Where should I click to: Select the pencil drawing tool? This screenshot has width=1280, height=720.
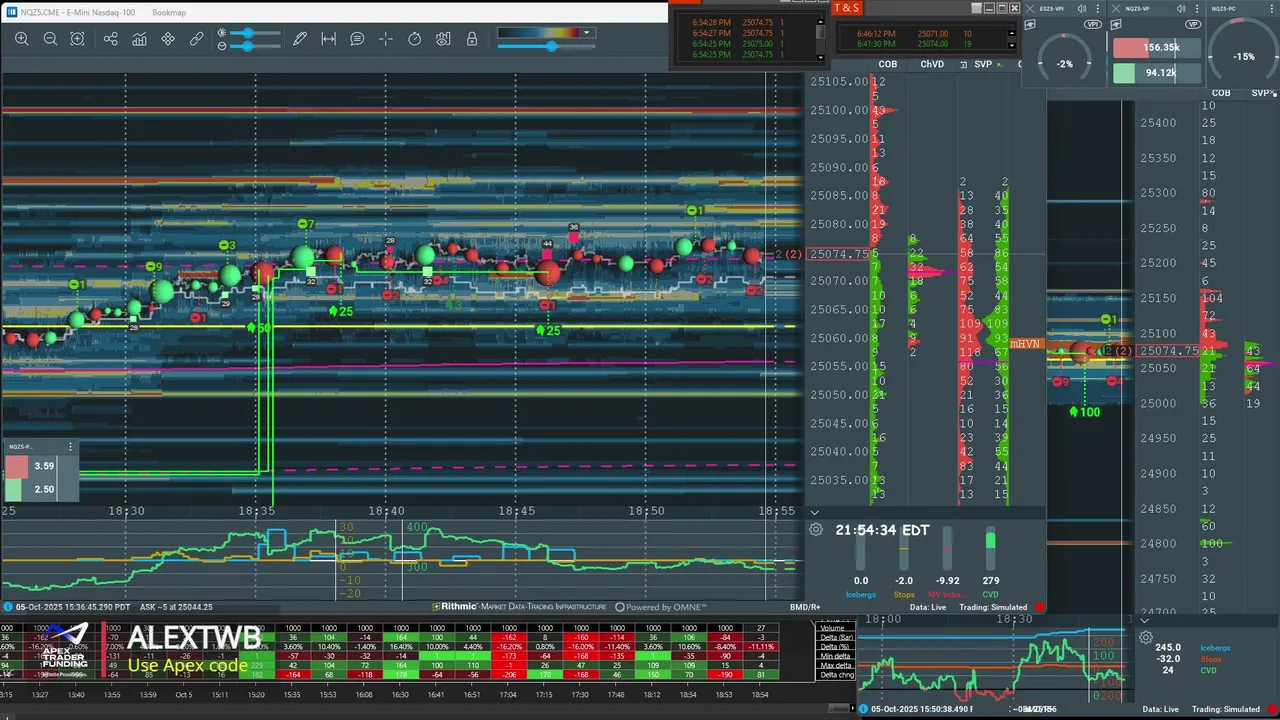click(x=300, y=39)
